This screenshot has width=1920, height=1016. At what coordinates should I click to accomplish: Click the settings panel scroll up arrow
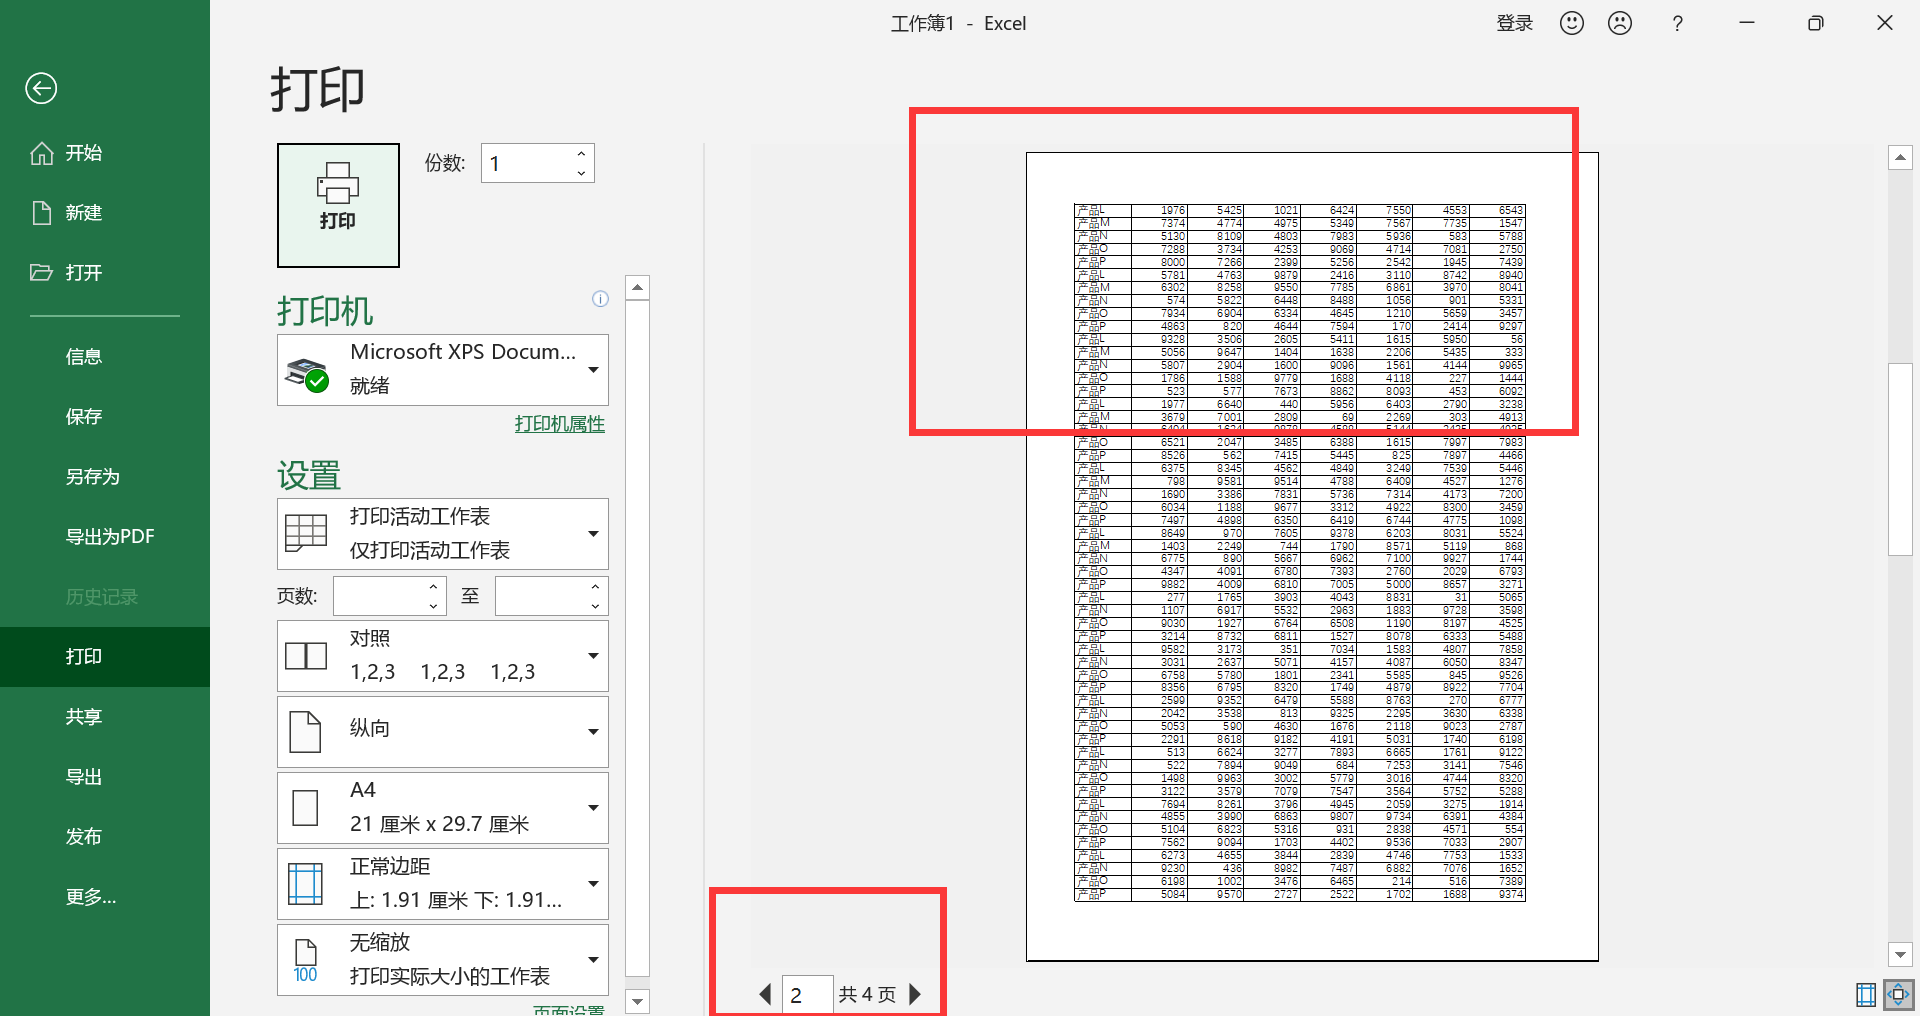pyautogui.click(x=637, y=288)
